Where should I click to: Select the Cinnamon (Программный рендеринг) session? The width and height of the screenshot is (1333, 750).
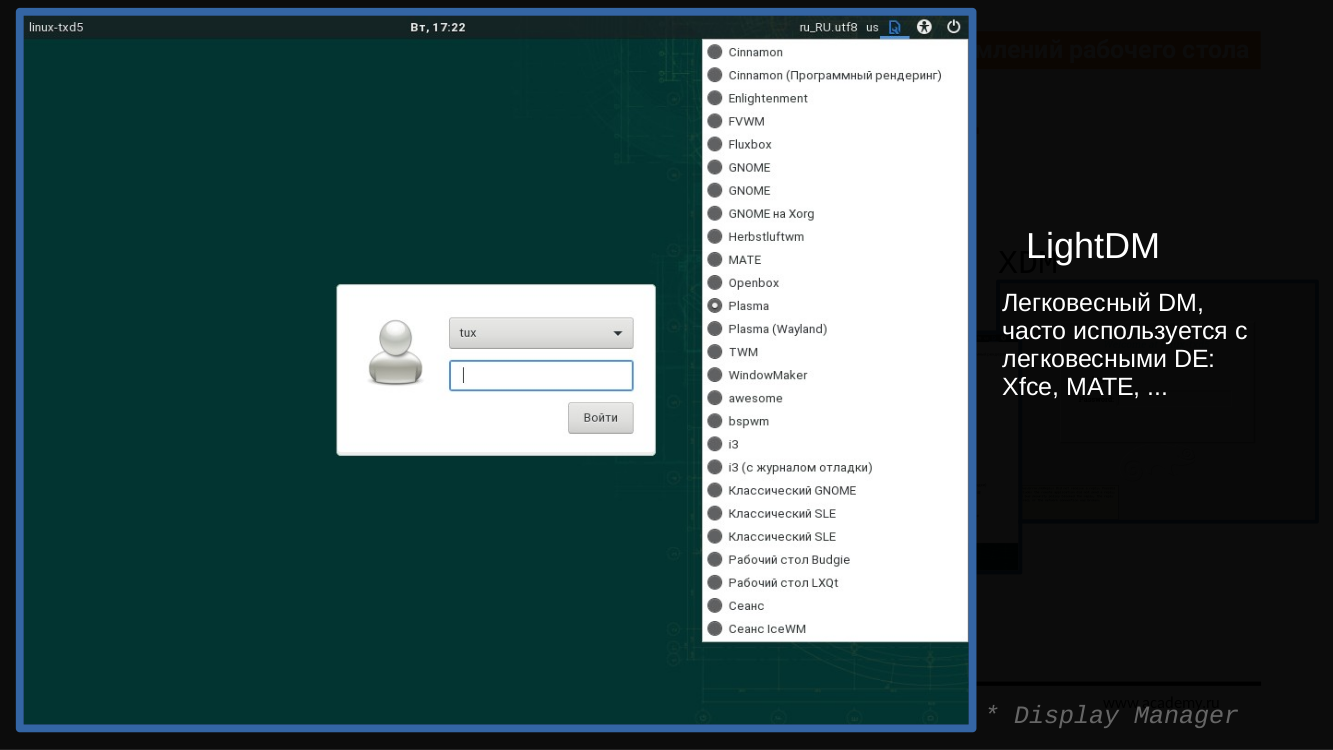tap(835, 75)
